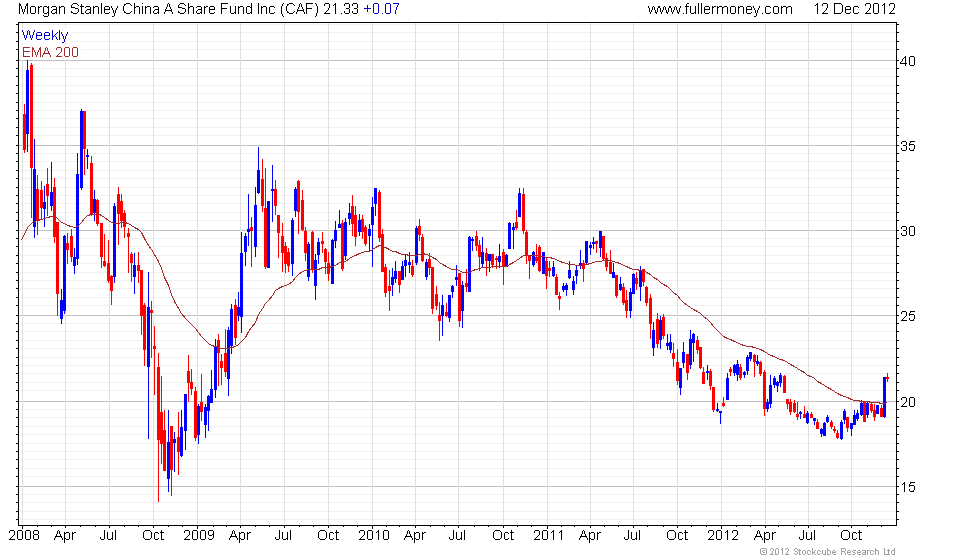Click the '30' price axis label
Screen dimensions: 980x560
[908, 231]
